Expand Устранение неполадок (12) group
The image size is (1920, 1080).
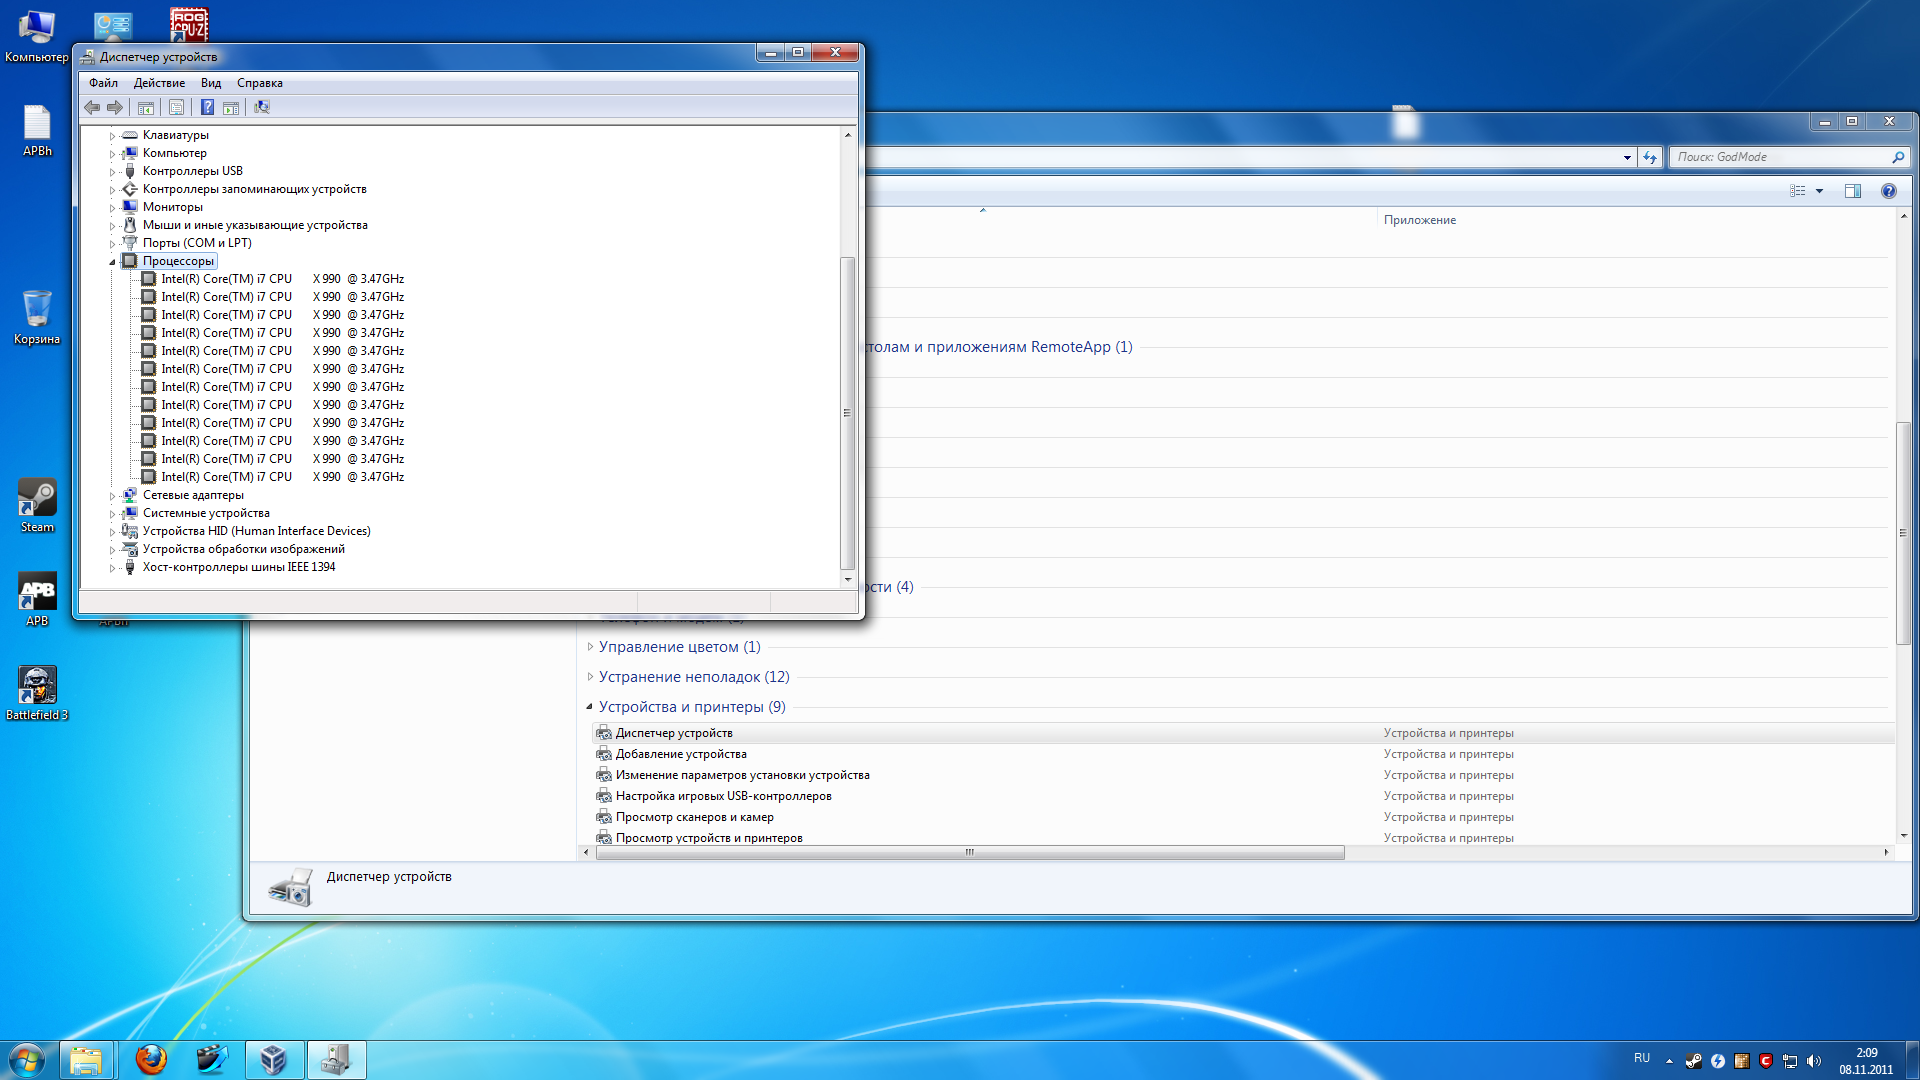pos(590,677)
